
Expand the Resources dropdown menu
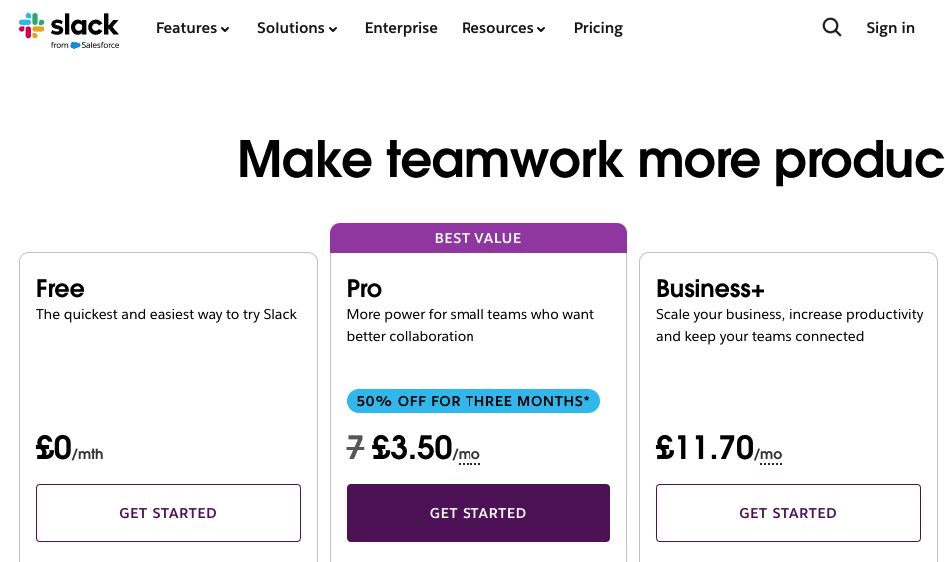pos(504,28)
